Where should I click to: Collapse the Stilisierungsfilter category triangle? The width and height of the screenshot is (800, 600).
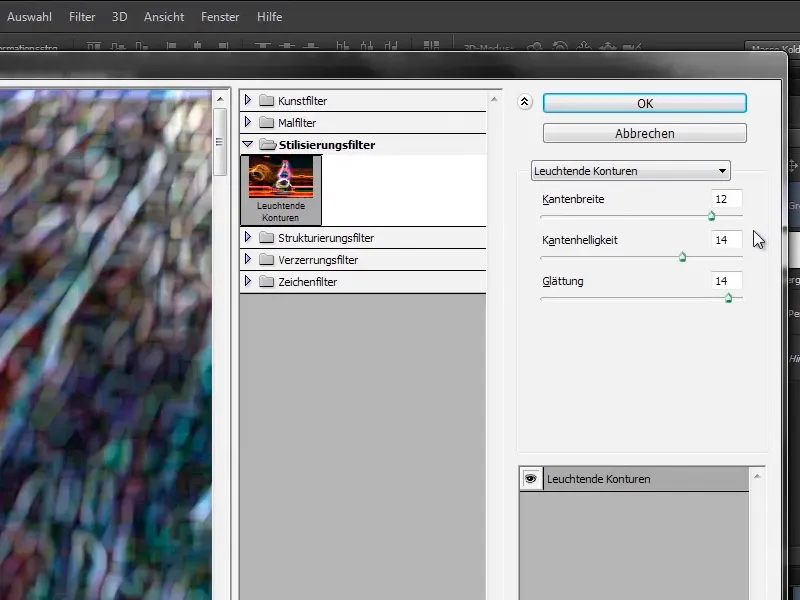248,144
